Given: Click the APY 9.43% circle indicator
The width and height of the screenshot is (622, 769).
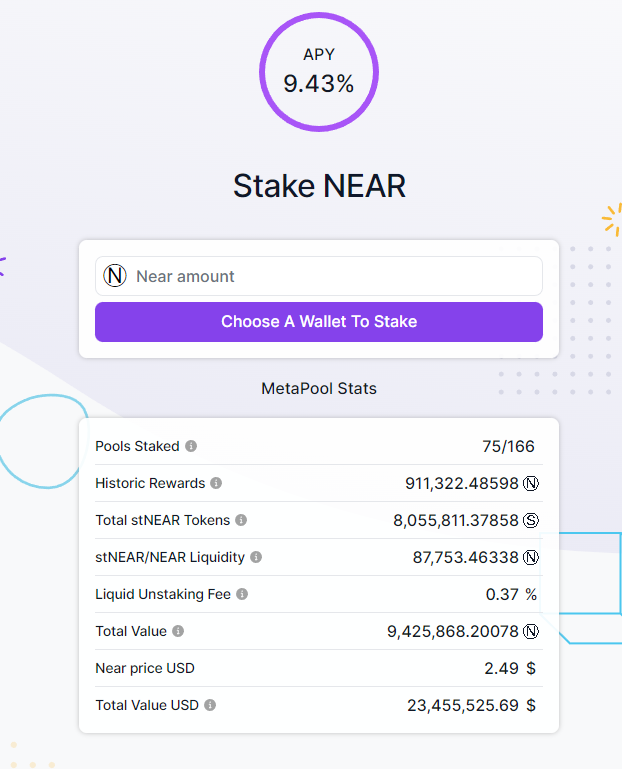Looking at the screenshot, I should click(x=319, y=72).
